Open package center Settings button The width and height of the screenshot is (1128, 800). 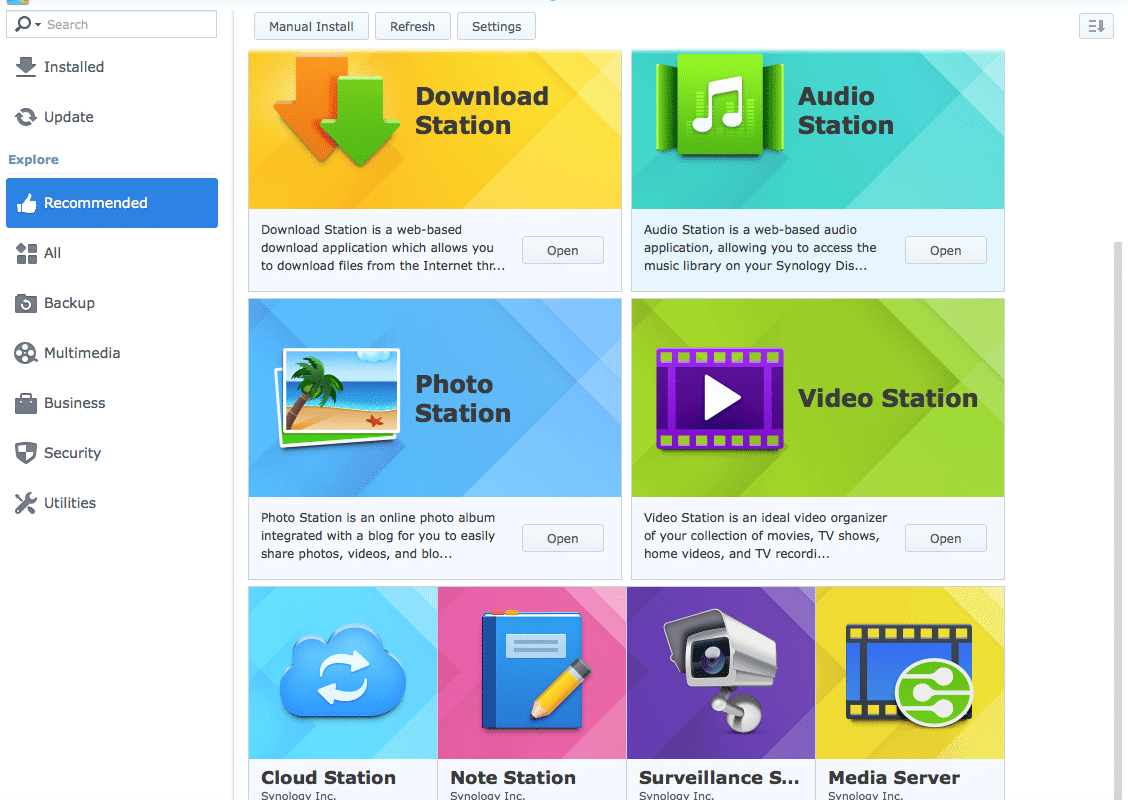click(496, 27)
